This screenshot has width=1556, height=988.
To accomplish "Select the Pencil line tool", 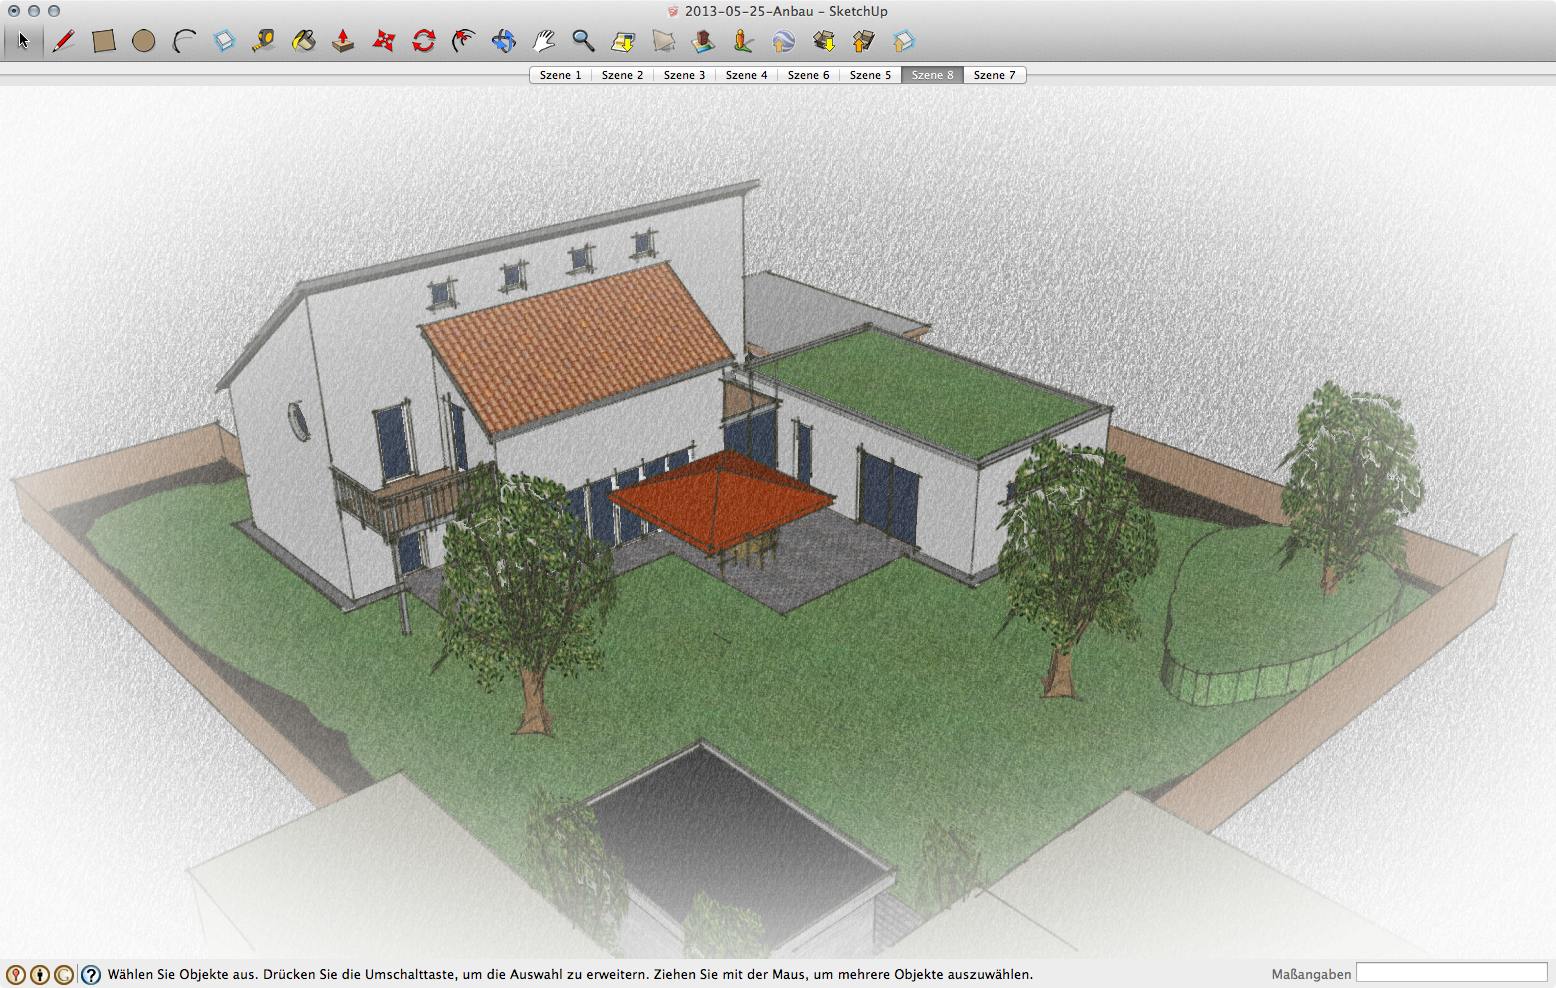I will point(64,41).
